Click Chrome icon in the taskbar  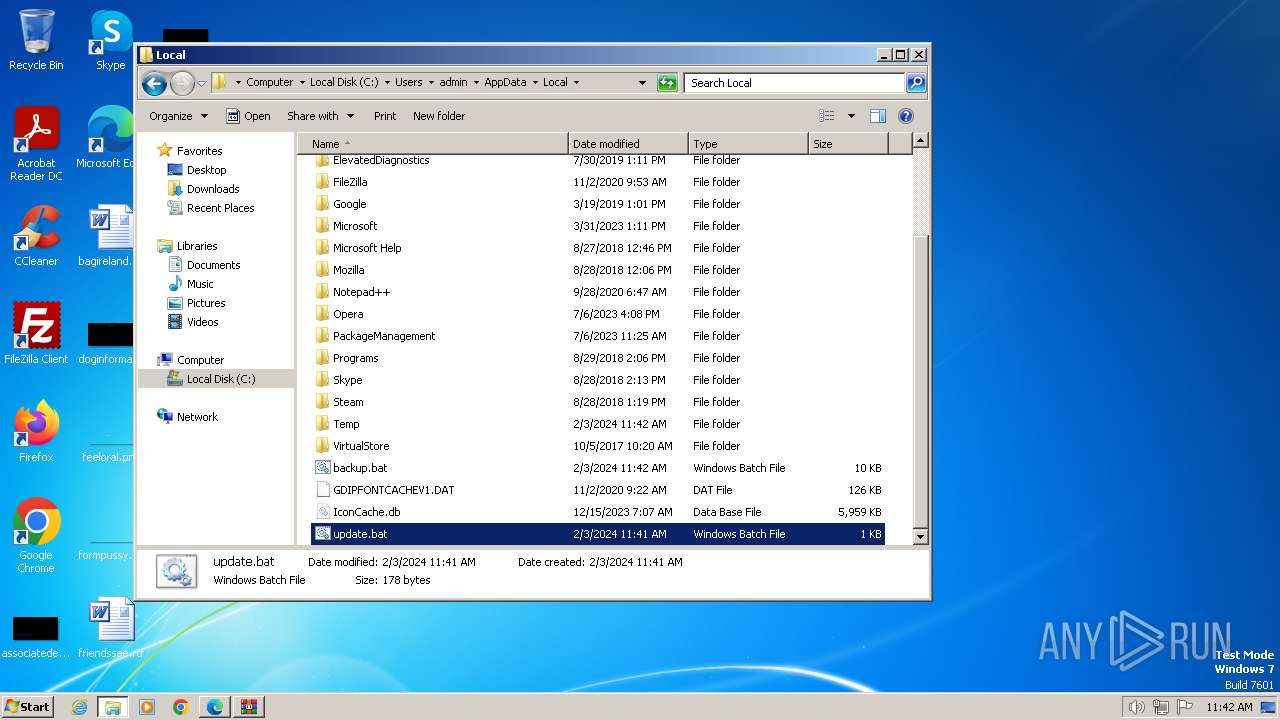coord(181,707)
